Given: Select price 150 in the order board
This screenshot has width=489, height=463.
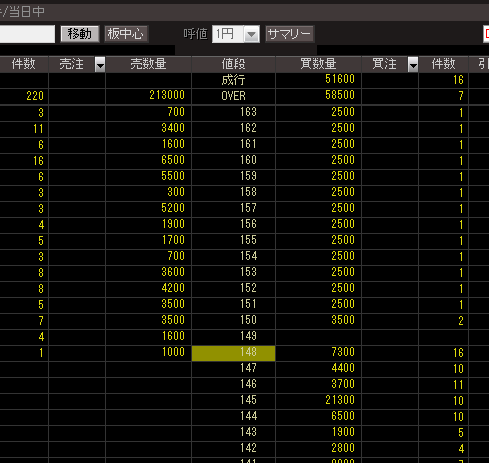Looking at the screenshot, I should tap(233, 320).
